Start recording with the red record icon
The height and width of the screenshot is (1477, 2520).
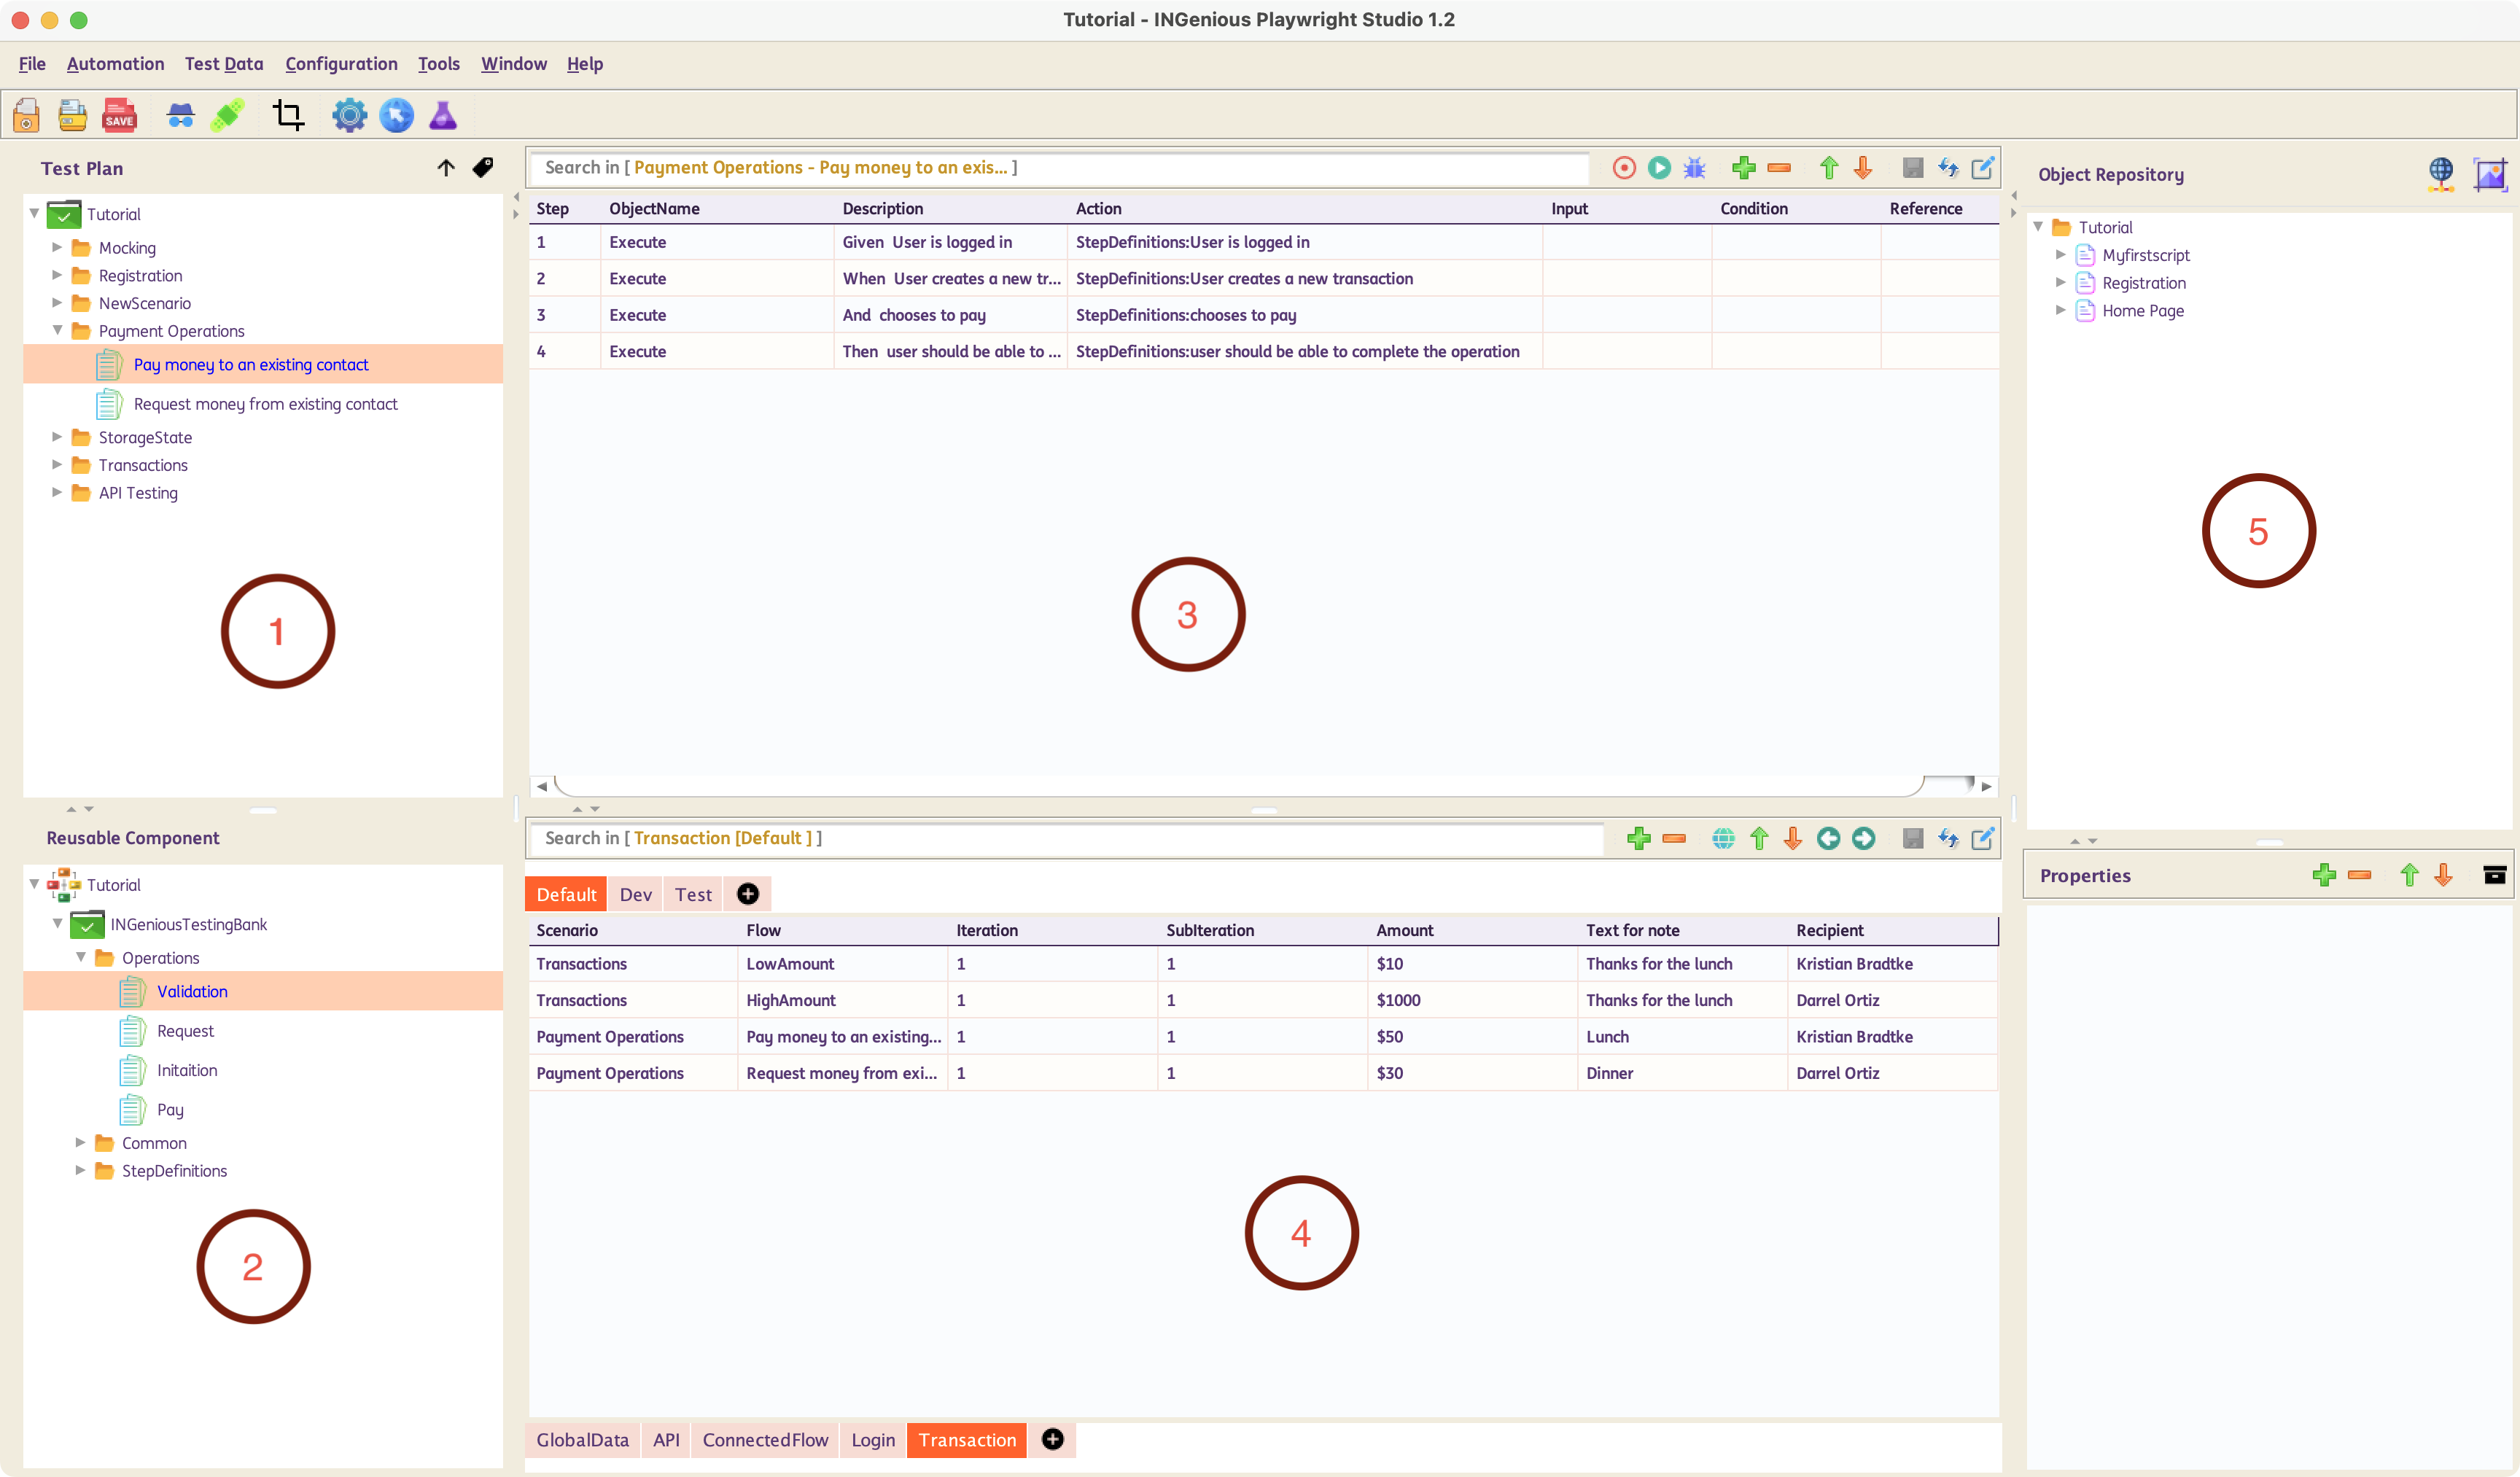pyautogui.click(x=1624, y=167)
